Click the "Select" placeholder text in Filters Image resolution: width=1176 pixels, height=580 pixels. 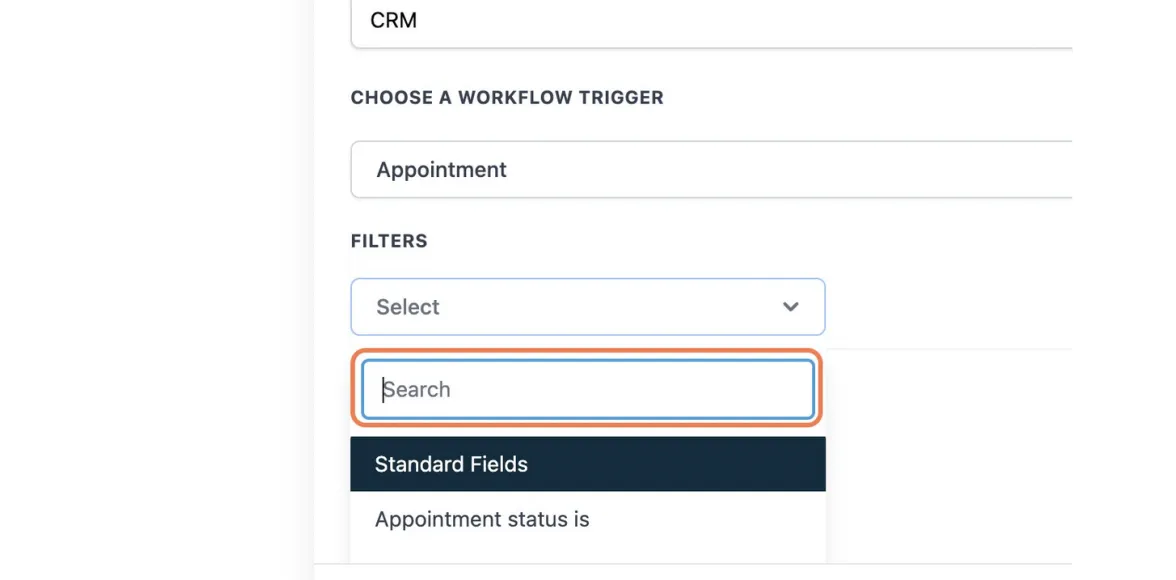[x=408, y=307]
